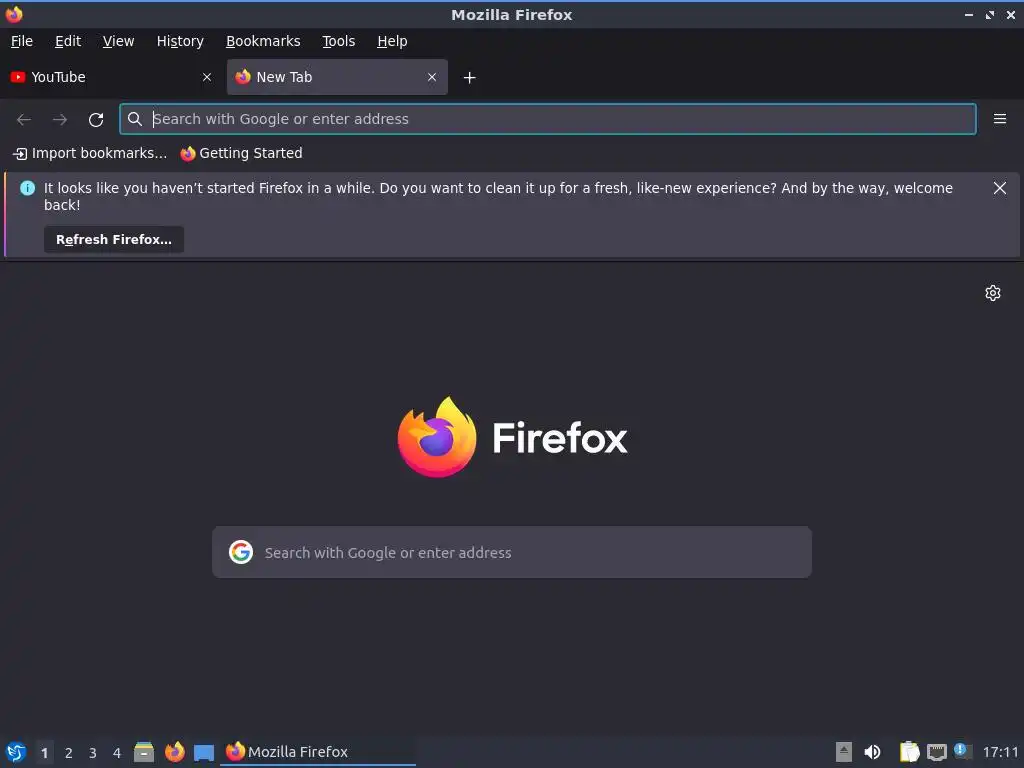Launch Firefox from taskbar quick launcher

(174, 752)
